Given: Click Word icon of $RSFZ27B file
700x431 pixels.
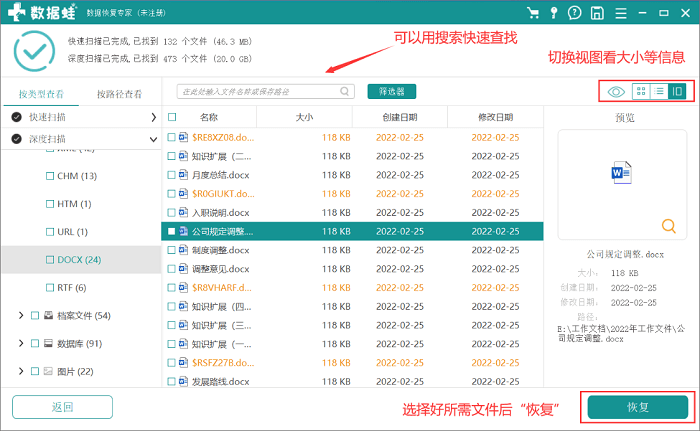Looking at the screenshot, I should click(183, 362).
